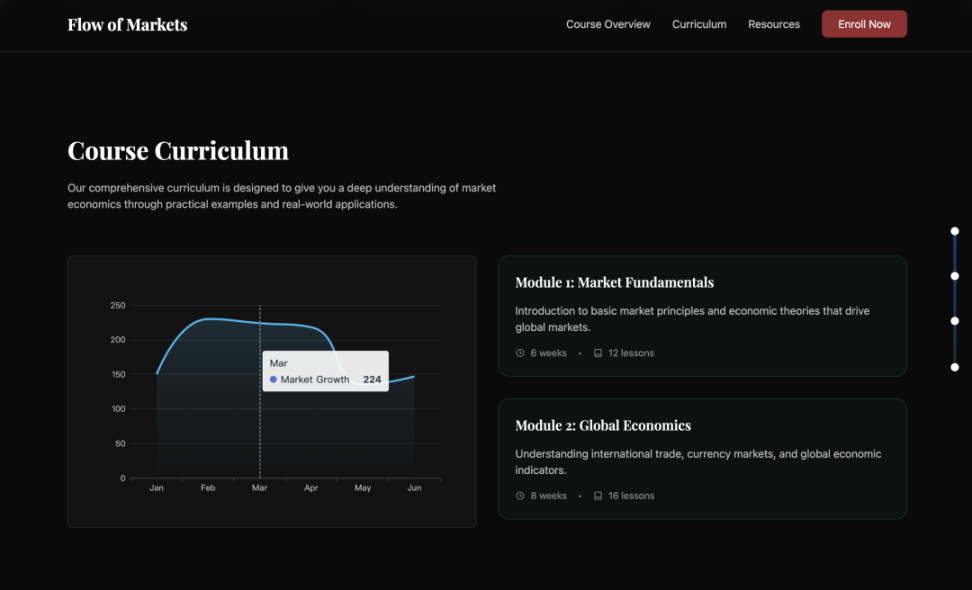The width and height of the screenshot is (972, 590).
Task: Click the May label on chart axis
Action: pyautogui.click(x=363, y=488)
